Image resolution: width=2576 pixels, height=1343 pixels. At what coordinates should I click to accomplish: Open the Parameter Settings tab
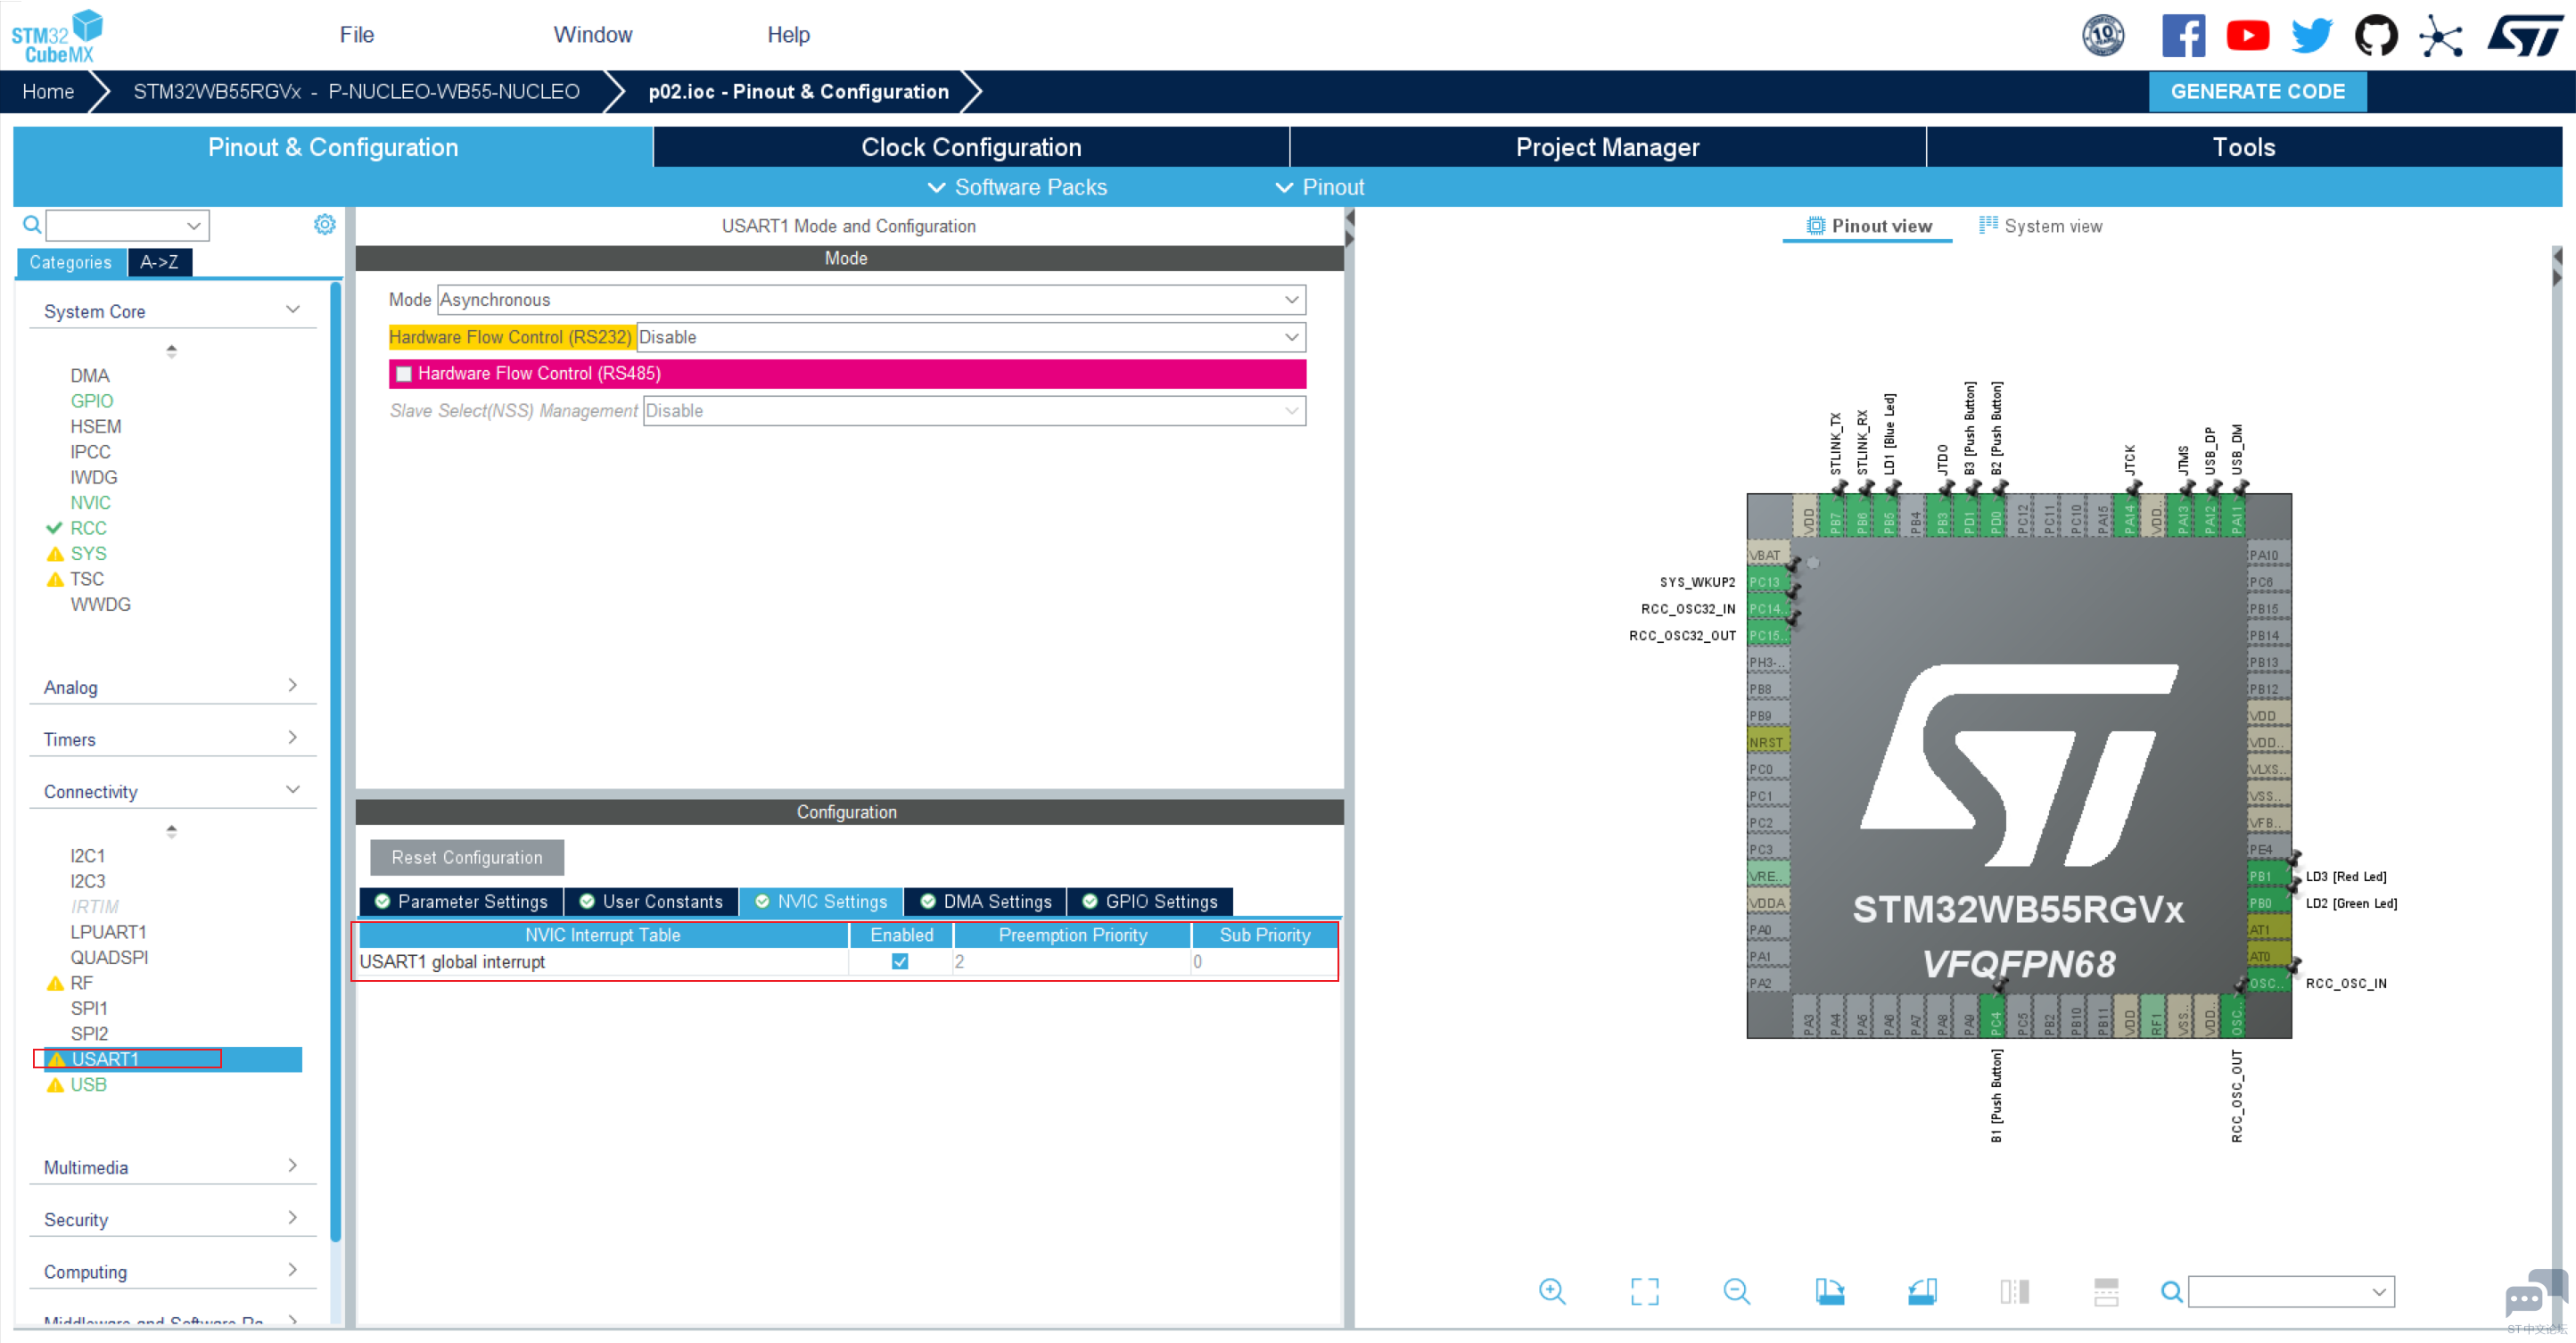pos(461,902)
